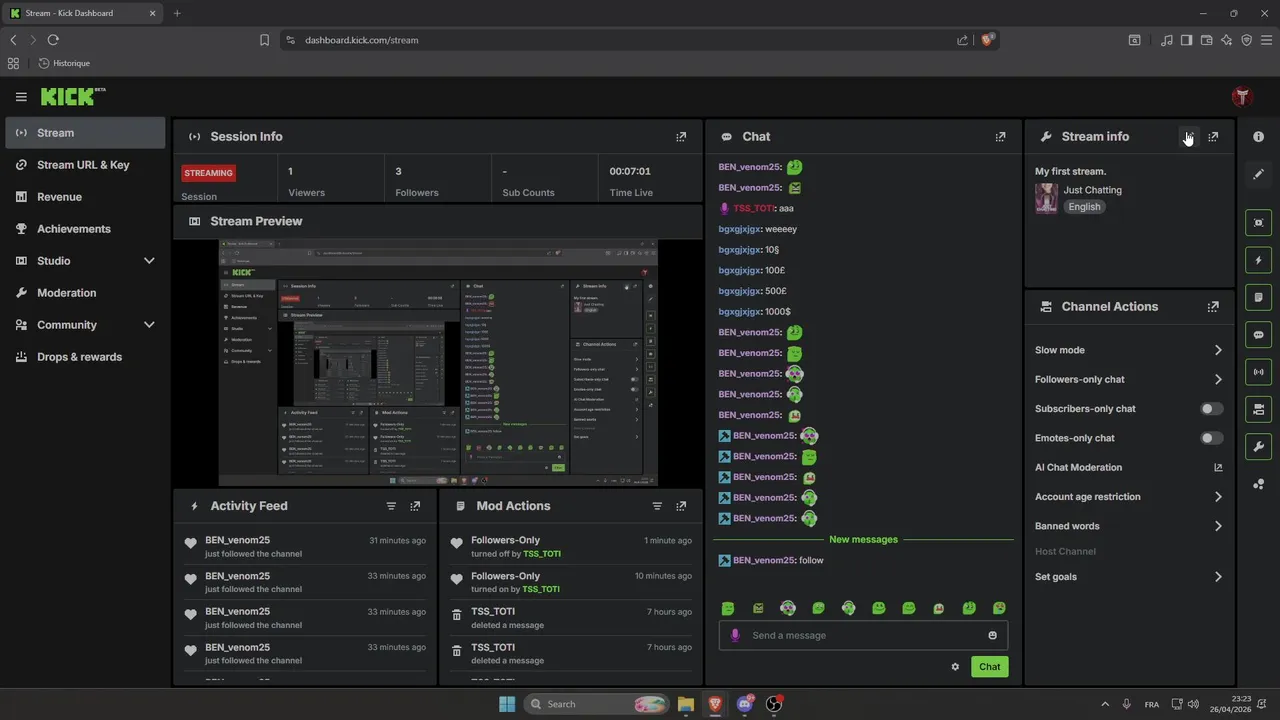
Task: Open the Achievements page
Action: point(85,229)
